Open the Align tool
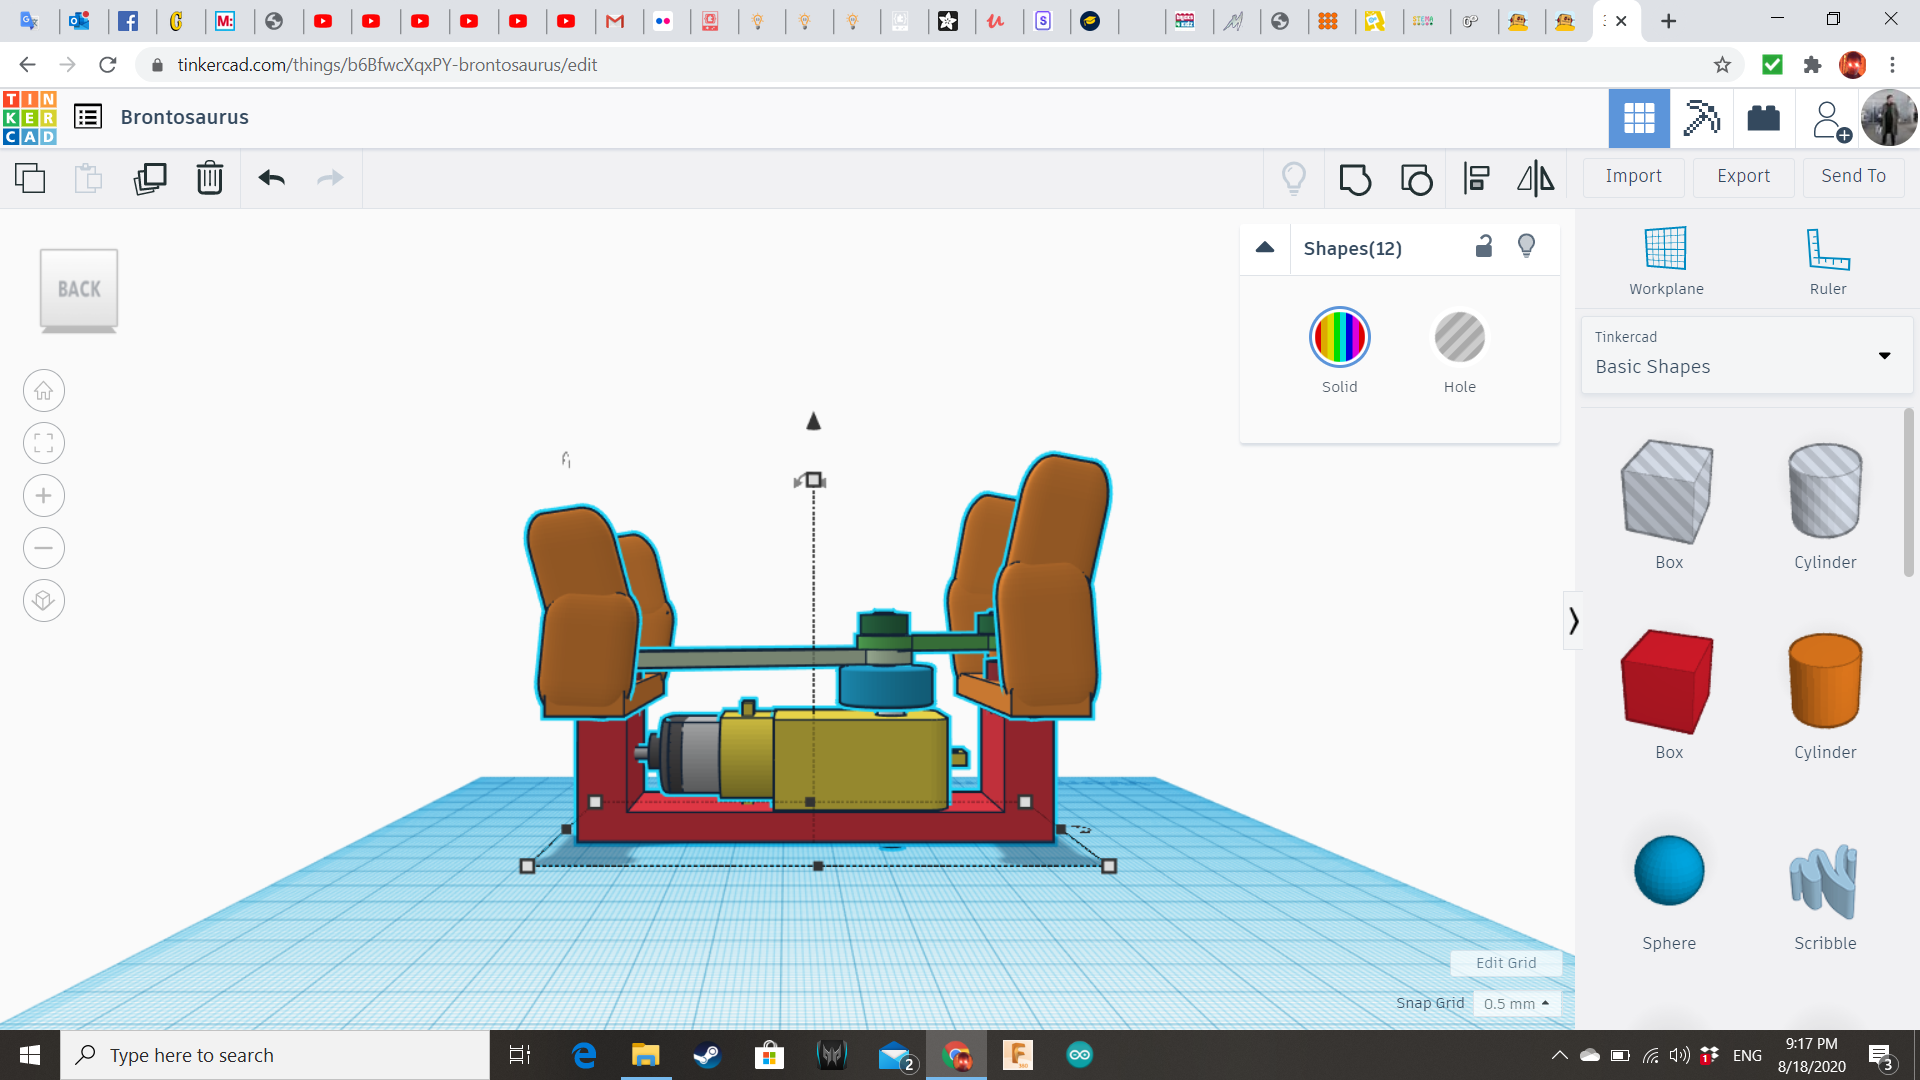 (1476, 179)
